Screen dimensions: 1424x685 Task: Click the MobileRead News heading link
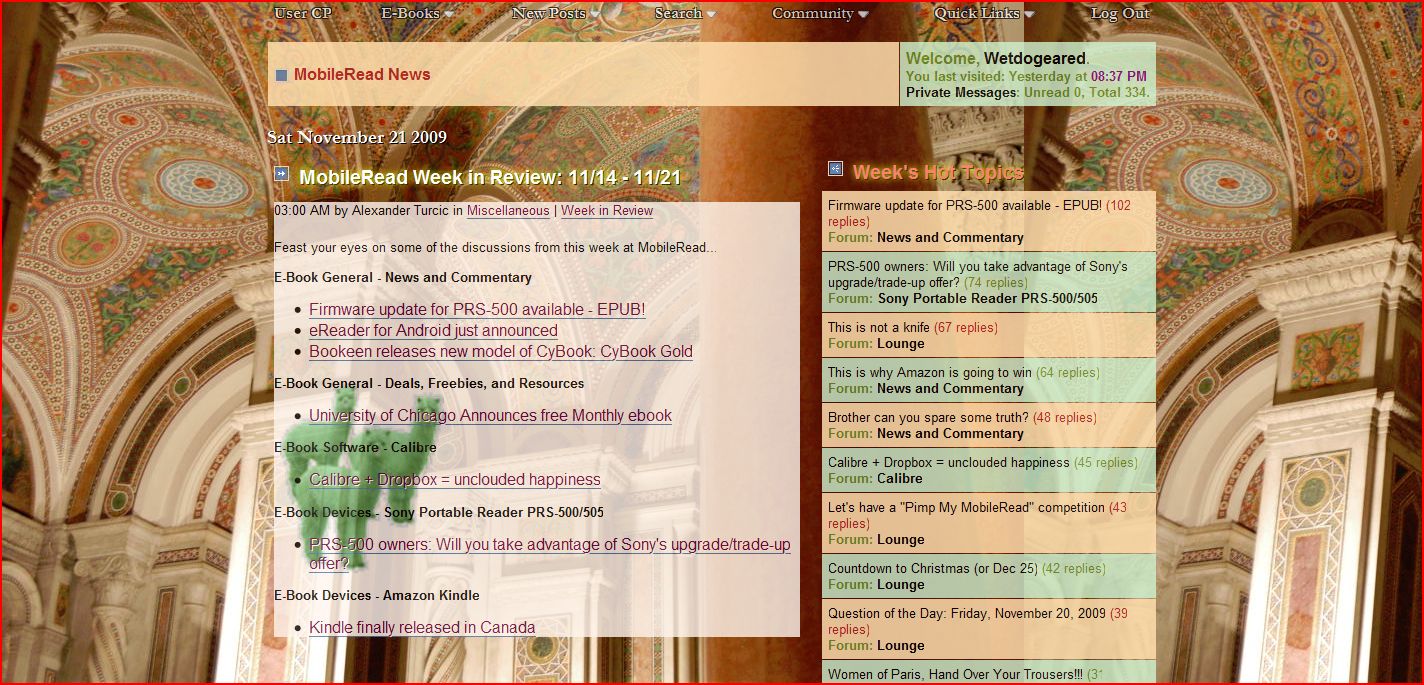pyautogui.click(x=362, y=74)
